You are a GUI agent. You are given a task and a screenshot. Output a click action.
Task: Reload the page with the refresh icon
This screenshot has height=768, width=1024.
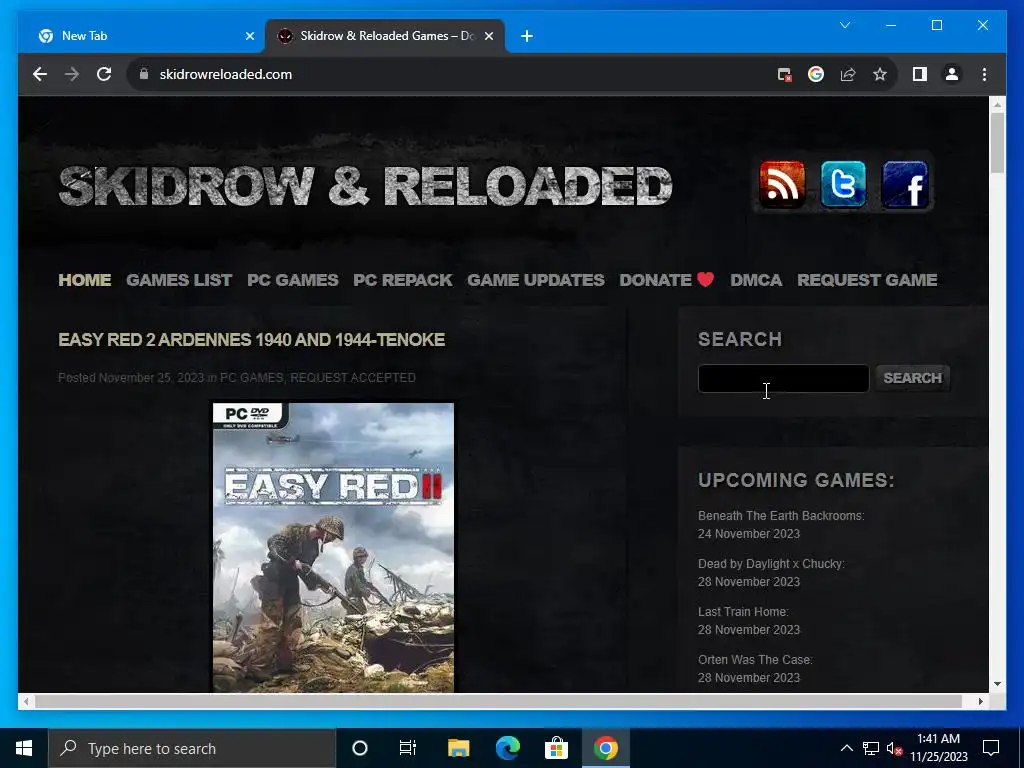(x=104, y=74)
